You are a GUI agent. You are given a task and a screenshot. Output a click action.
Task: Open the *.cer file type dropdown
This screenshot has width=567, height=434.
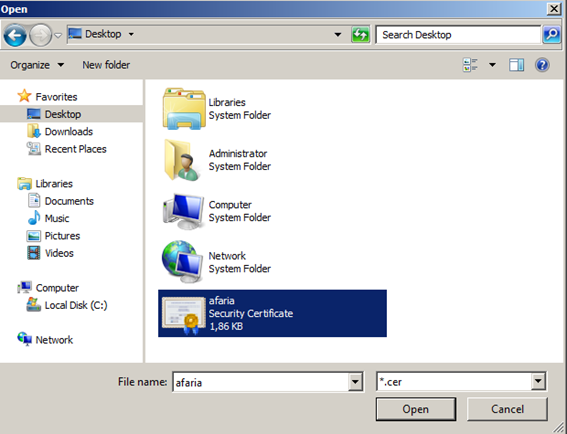tap(461, 382)
